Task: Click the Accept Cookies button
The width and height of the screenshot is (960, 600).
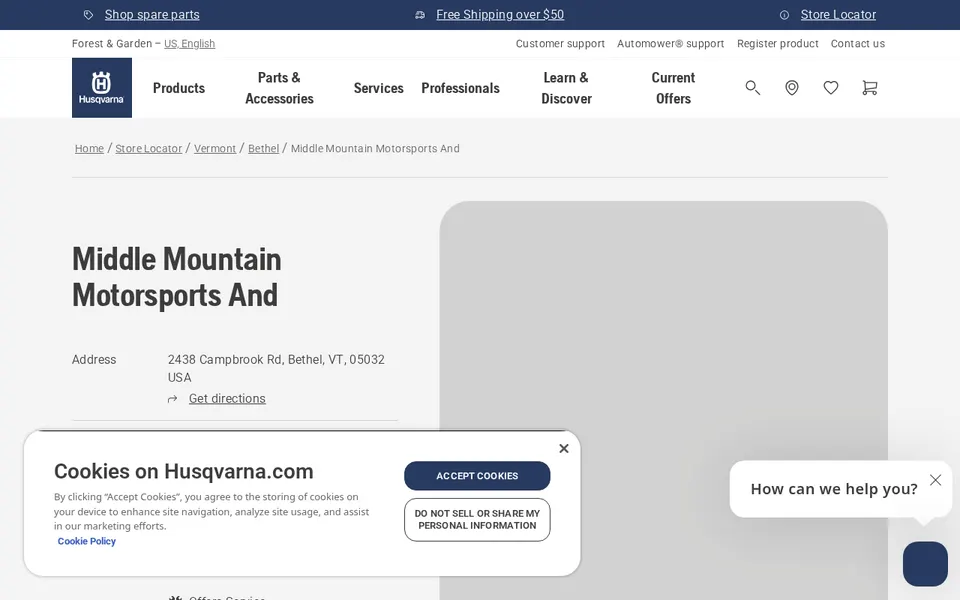Action: (x=477, y=476)
